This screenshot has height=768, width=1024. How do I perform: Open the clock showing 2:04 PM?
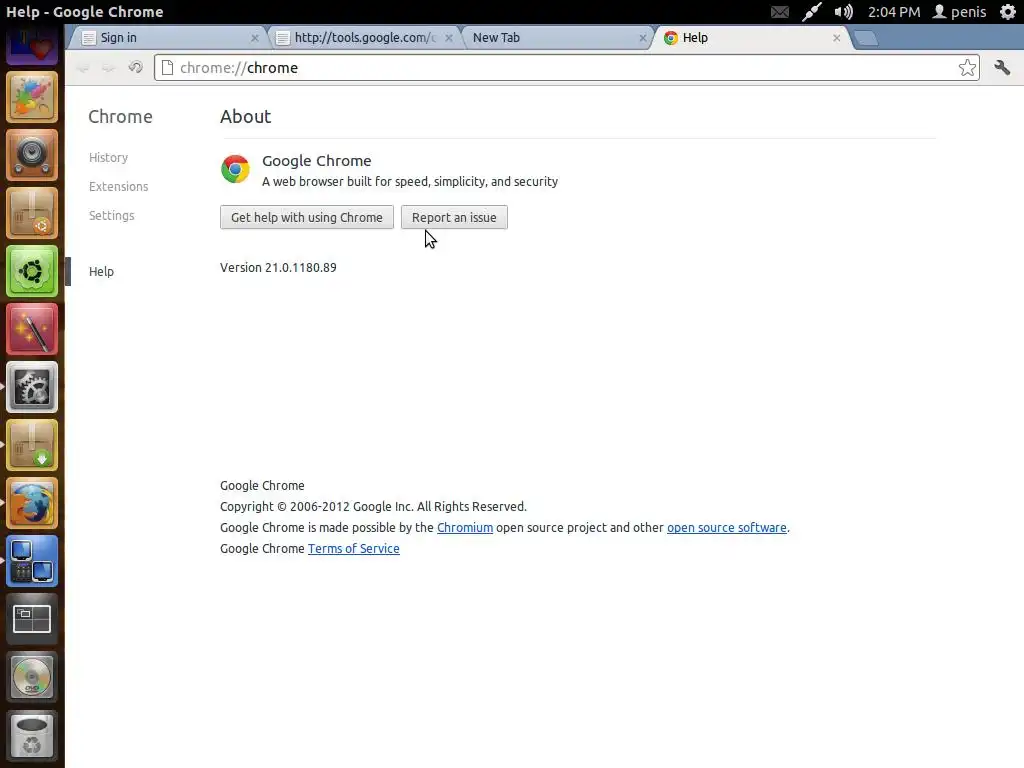(893, 12)
